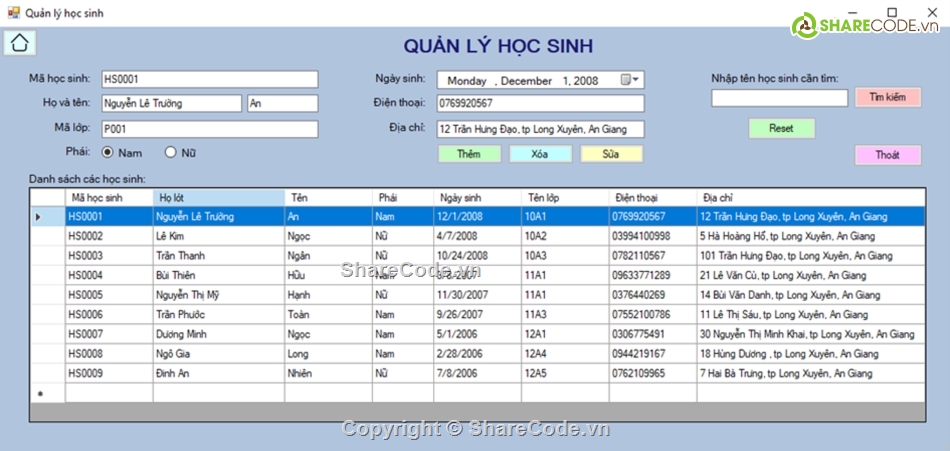This screenshot has height=451, width=950.
Task: Sort by Phái column header
Action: 403,198
